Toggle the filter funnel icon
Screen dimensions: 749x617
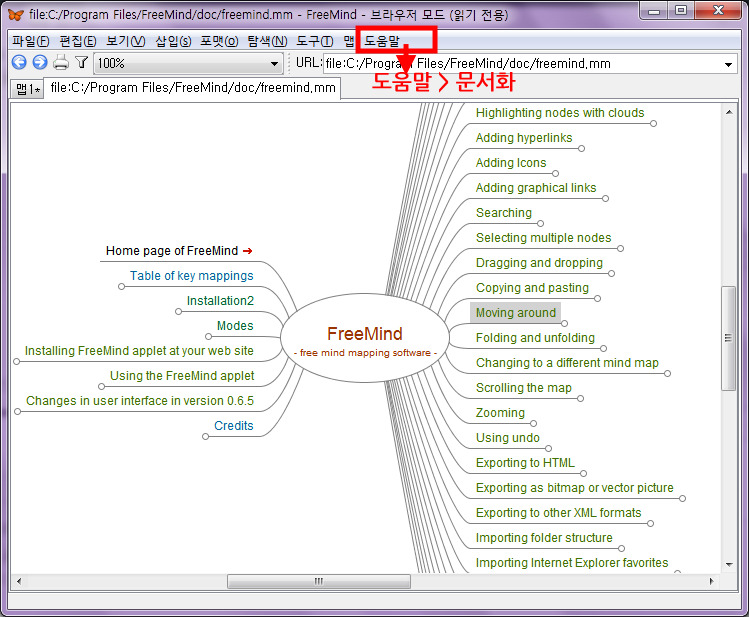pyautogui.click(x=82, y=63)
